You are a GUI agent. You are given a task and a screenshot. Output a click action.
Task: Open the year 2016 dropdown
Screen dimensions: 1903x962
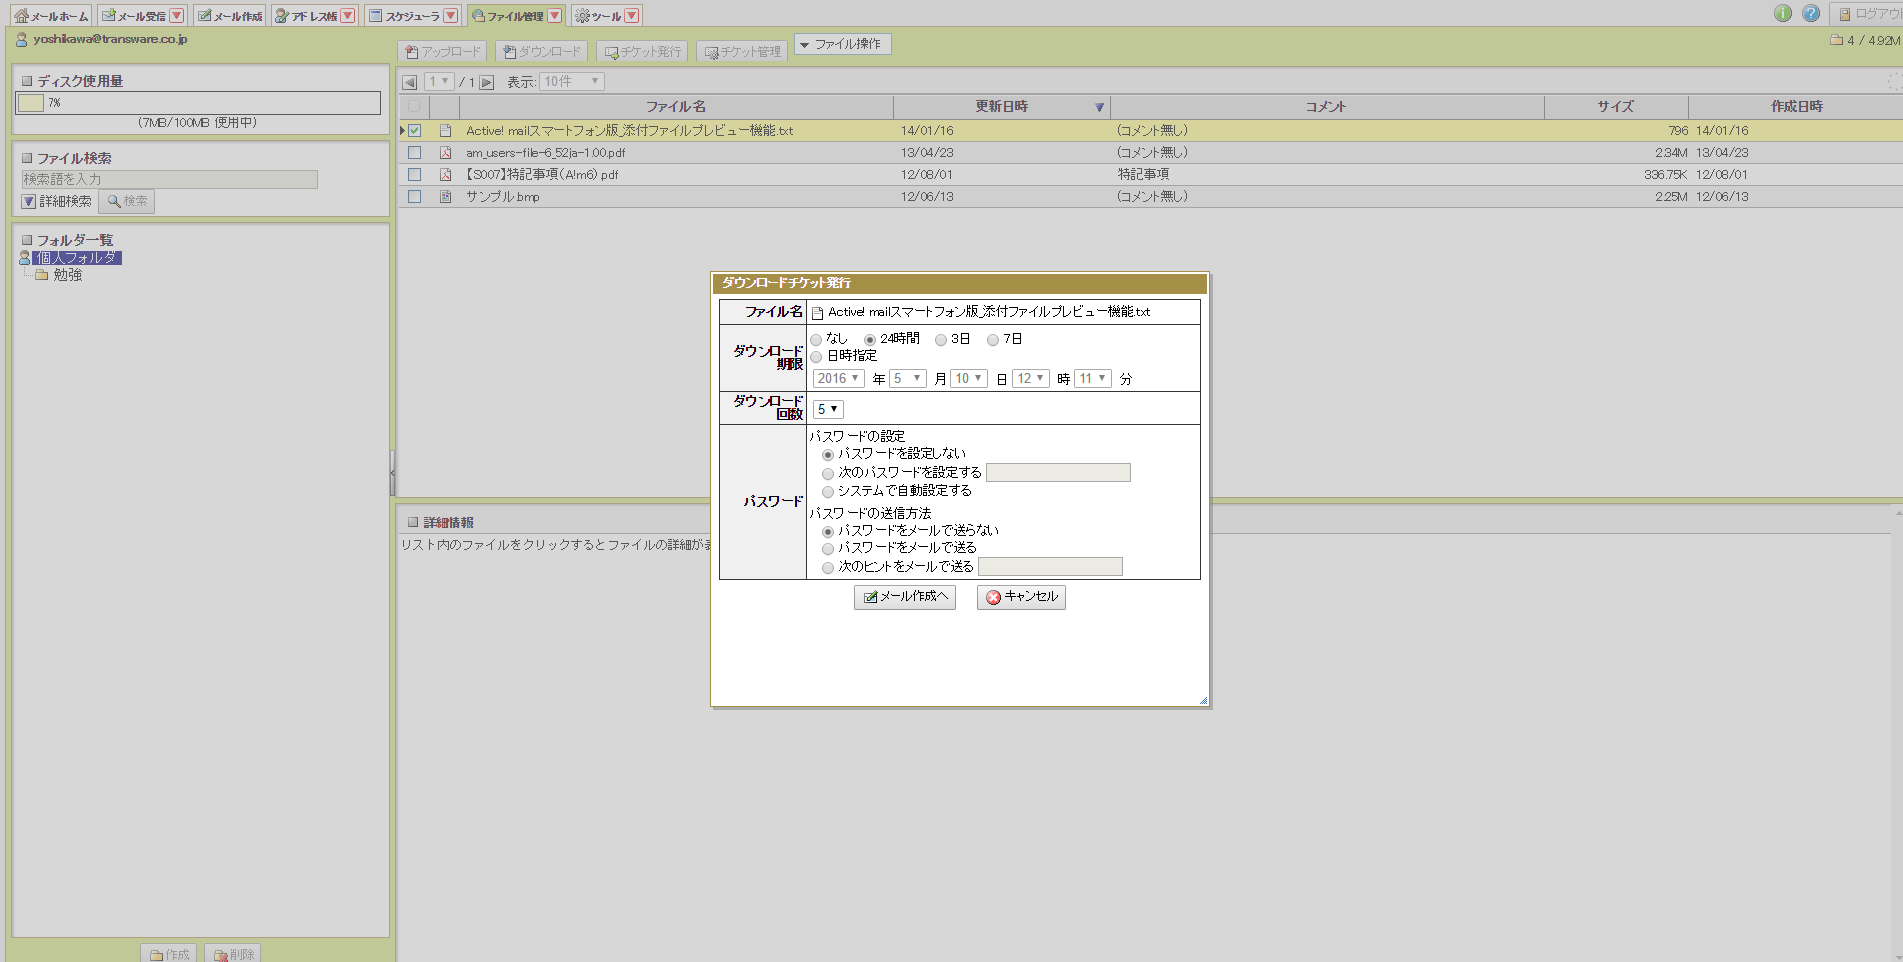[x=837, y=379]
